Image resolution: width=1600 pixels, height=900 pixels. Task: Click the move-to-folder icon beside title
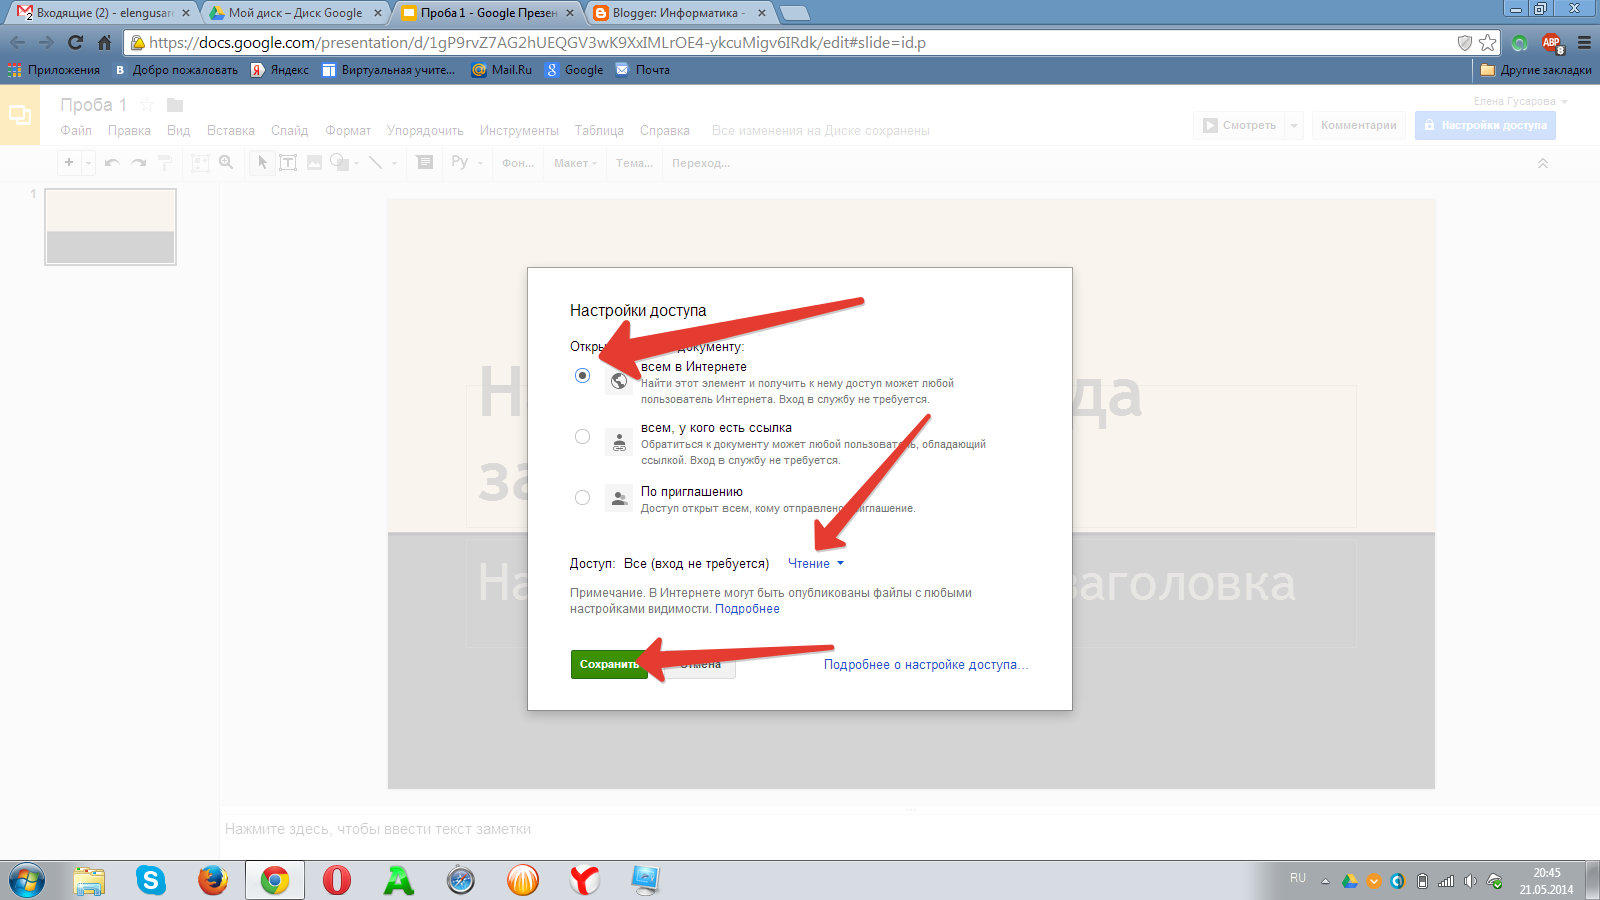pos(175,105)
